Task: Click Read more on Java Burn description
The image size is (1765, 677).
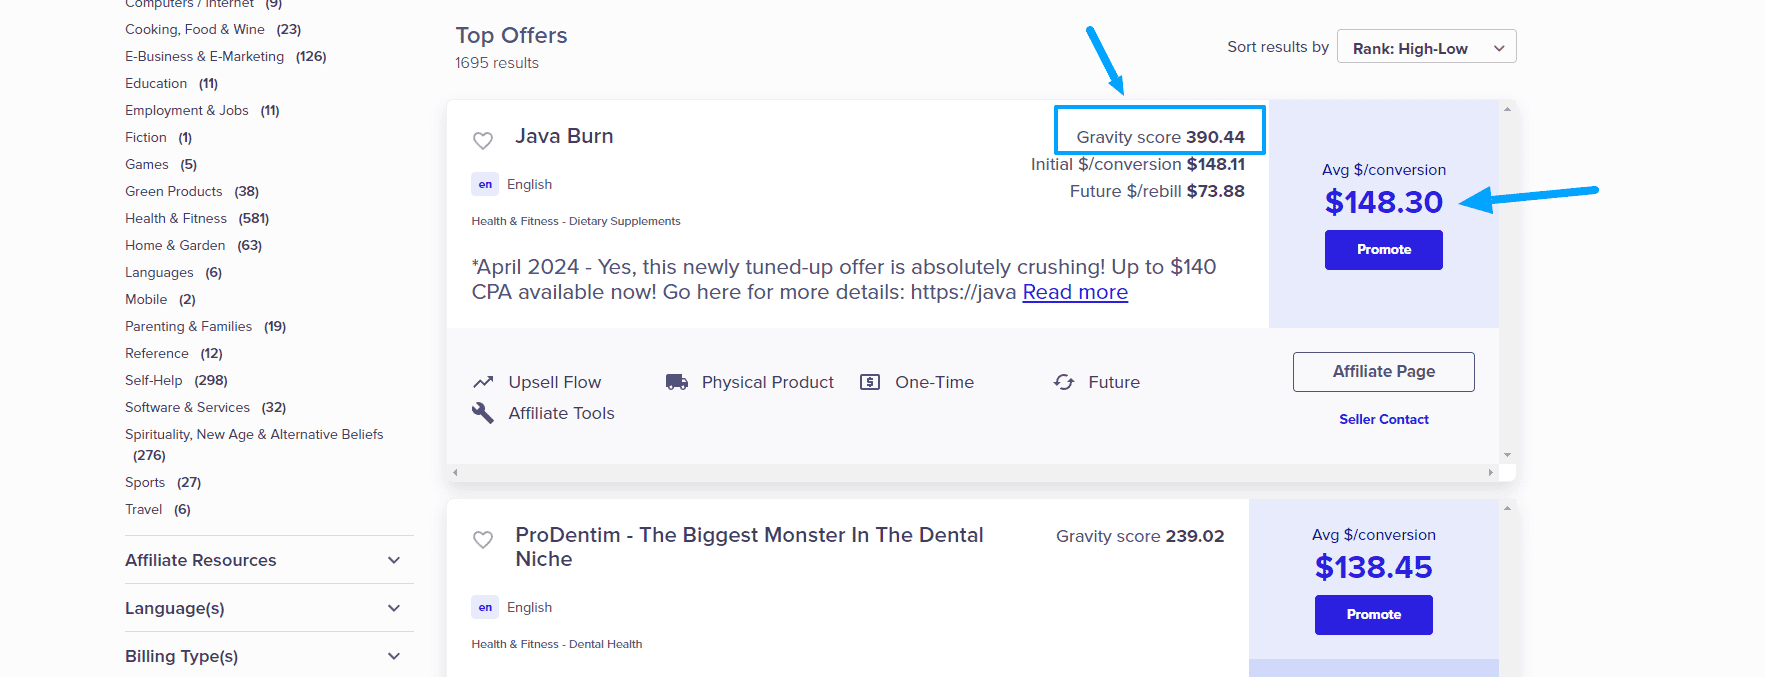Action: click(x=1075, y=292)
